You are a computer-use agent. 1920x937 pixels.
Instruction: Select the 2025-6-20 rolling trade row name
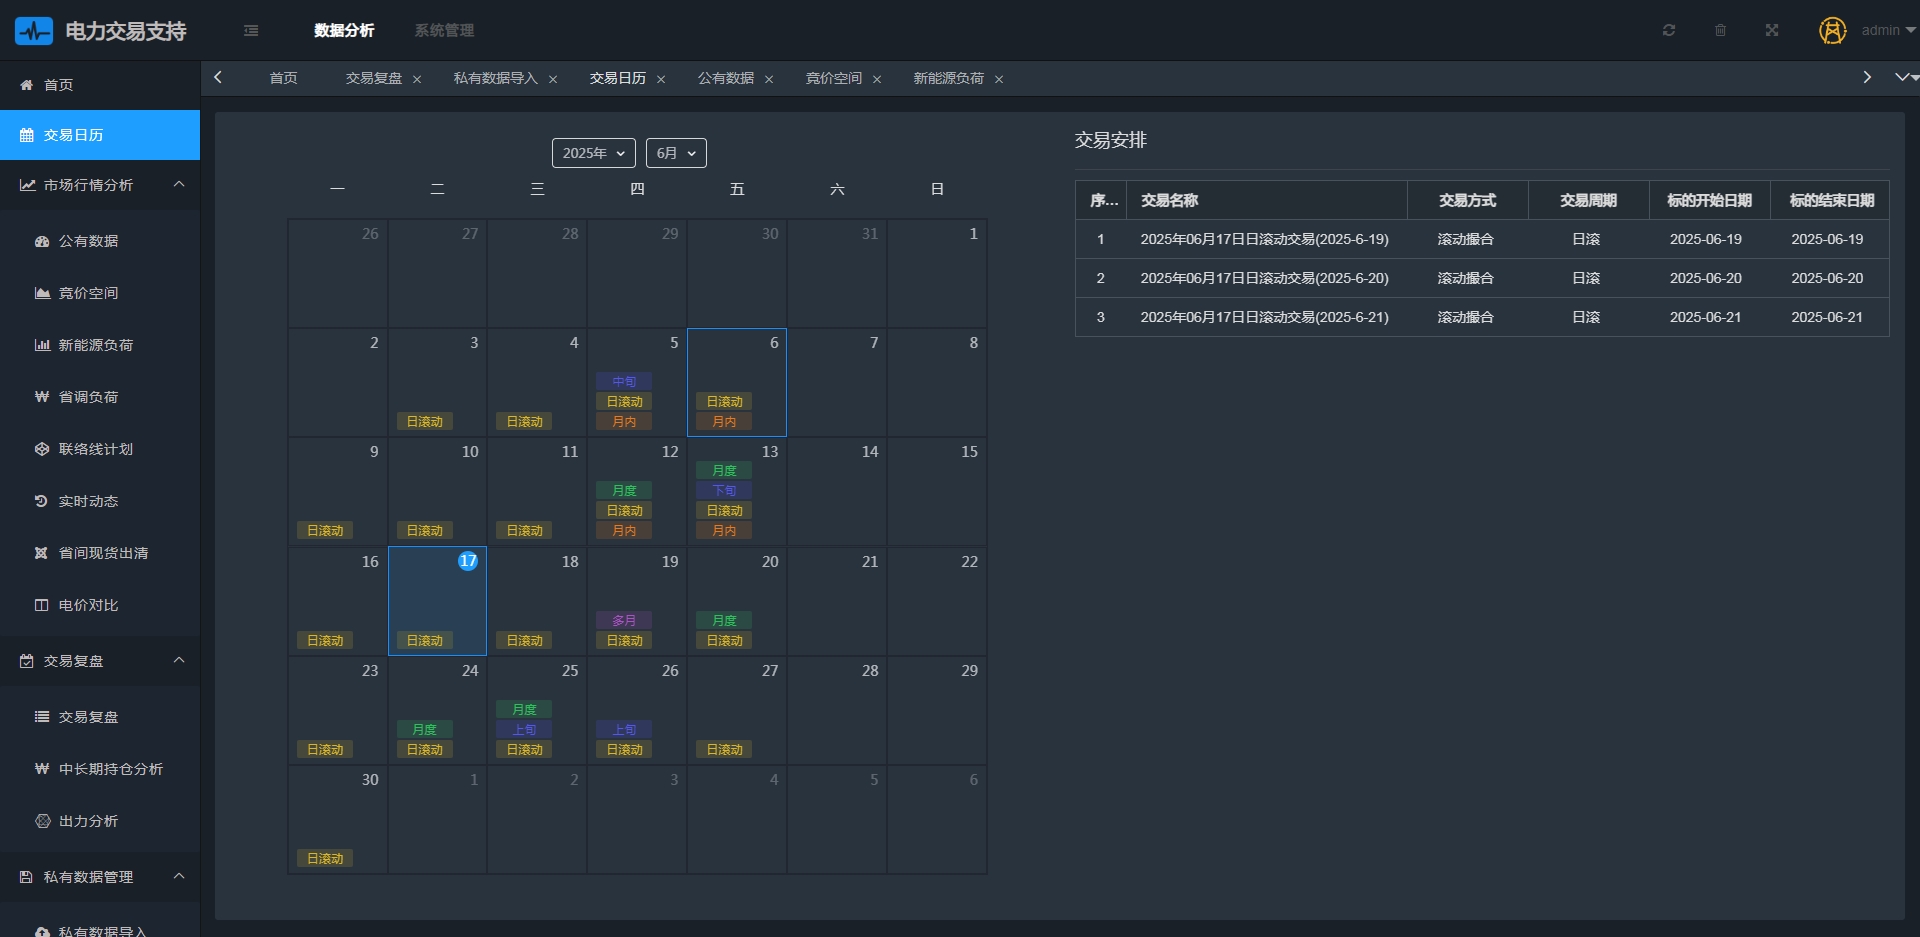click(x=1264, y=278)
